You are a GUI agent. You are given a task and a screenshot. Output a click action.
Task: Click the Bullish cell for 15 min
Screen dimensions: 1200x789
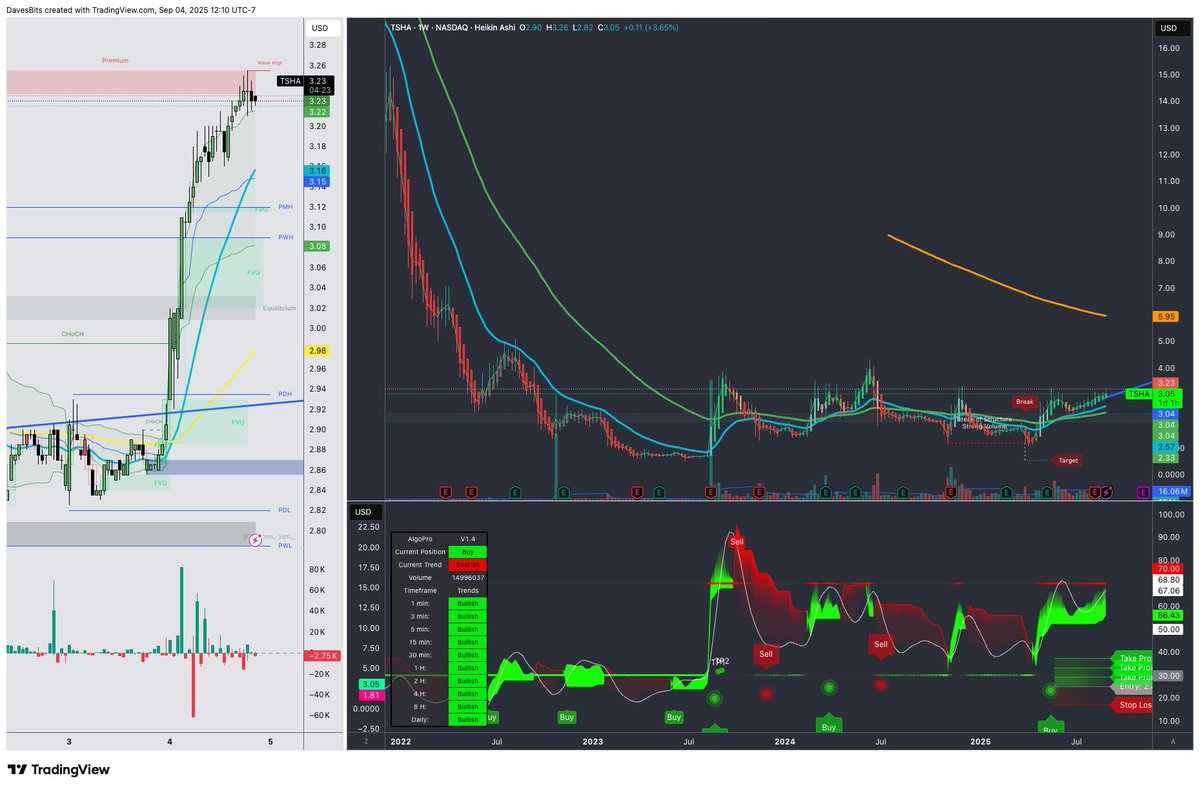pyautogui.click(x=468, y=642)
